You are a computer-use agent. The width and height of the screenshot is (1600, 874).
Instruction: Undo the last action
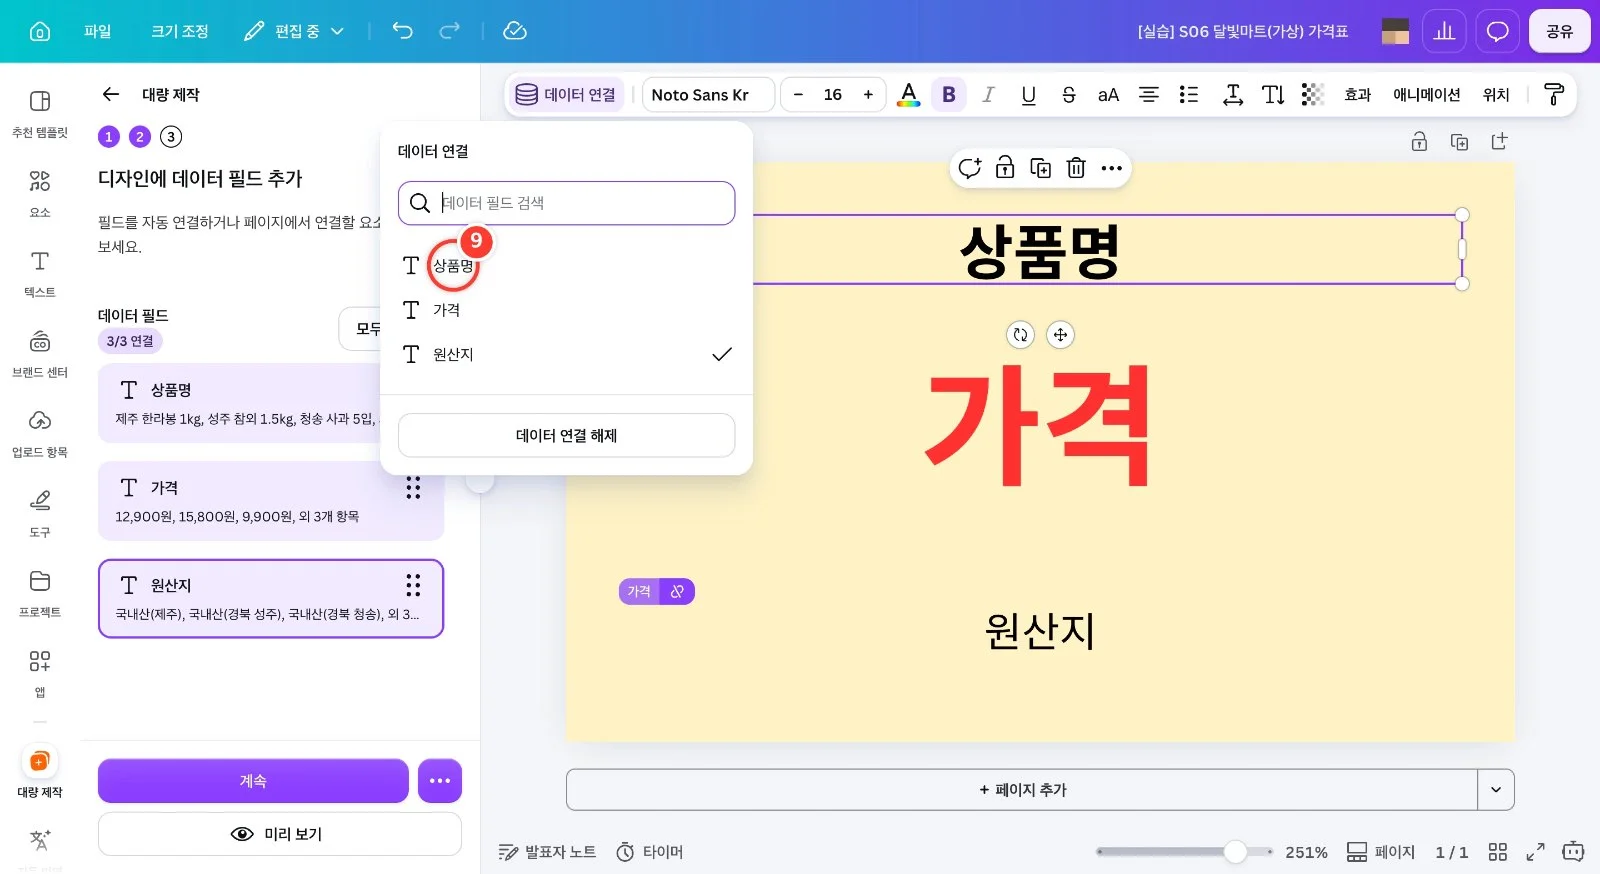[x=402, y=31]
